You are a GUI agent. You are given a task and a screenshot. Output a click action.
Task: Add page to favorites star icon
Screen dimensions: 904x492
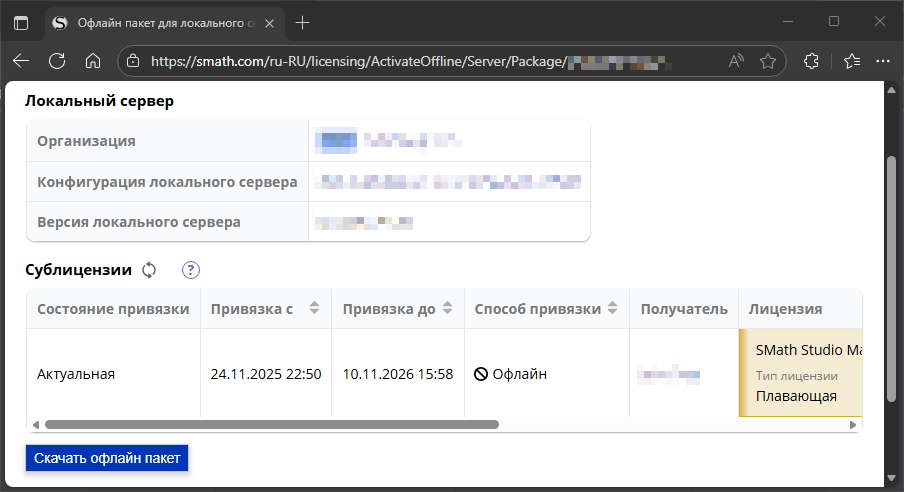(x=767, y=61)
